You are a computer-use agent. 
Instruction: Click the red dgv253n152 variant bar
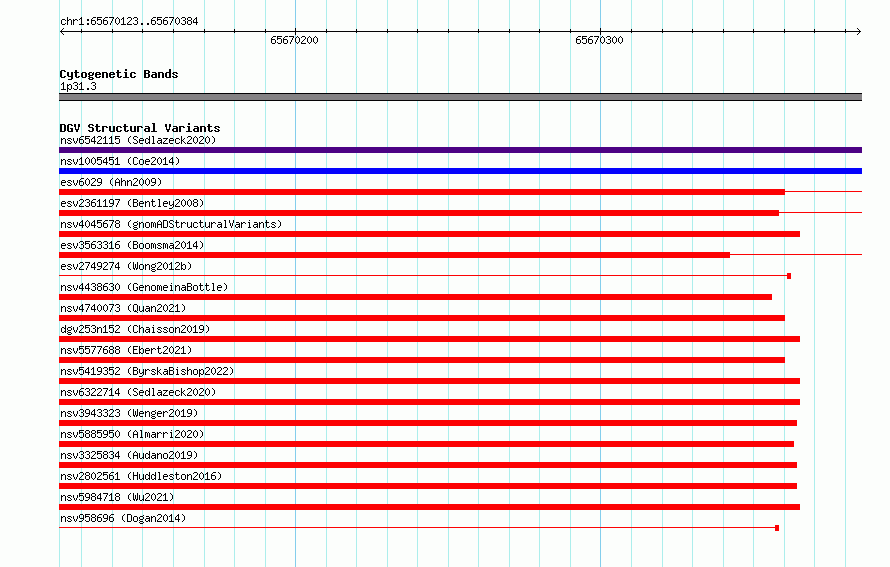pyautogui.click(x=429, y=339)
